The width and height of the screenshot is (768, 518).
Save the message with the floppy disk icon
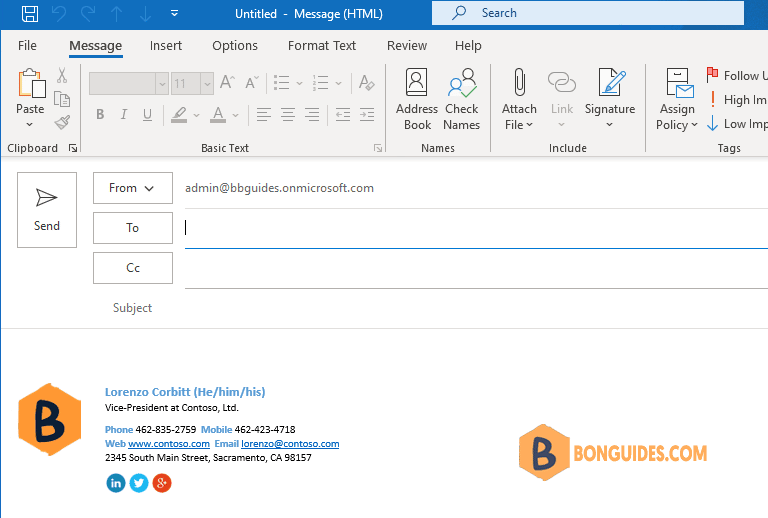[30, 14]
